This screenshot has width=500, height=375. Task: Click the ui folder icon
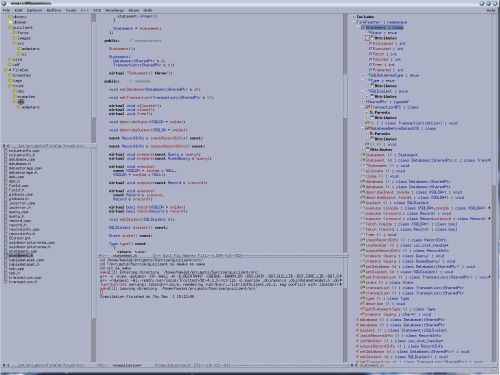pyautogui.click(x=19, y=54)
